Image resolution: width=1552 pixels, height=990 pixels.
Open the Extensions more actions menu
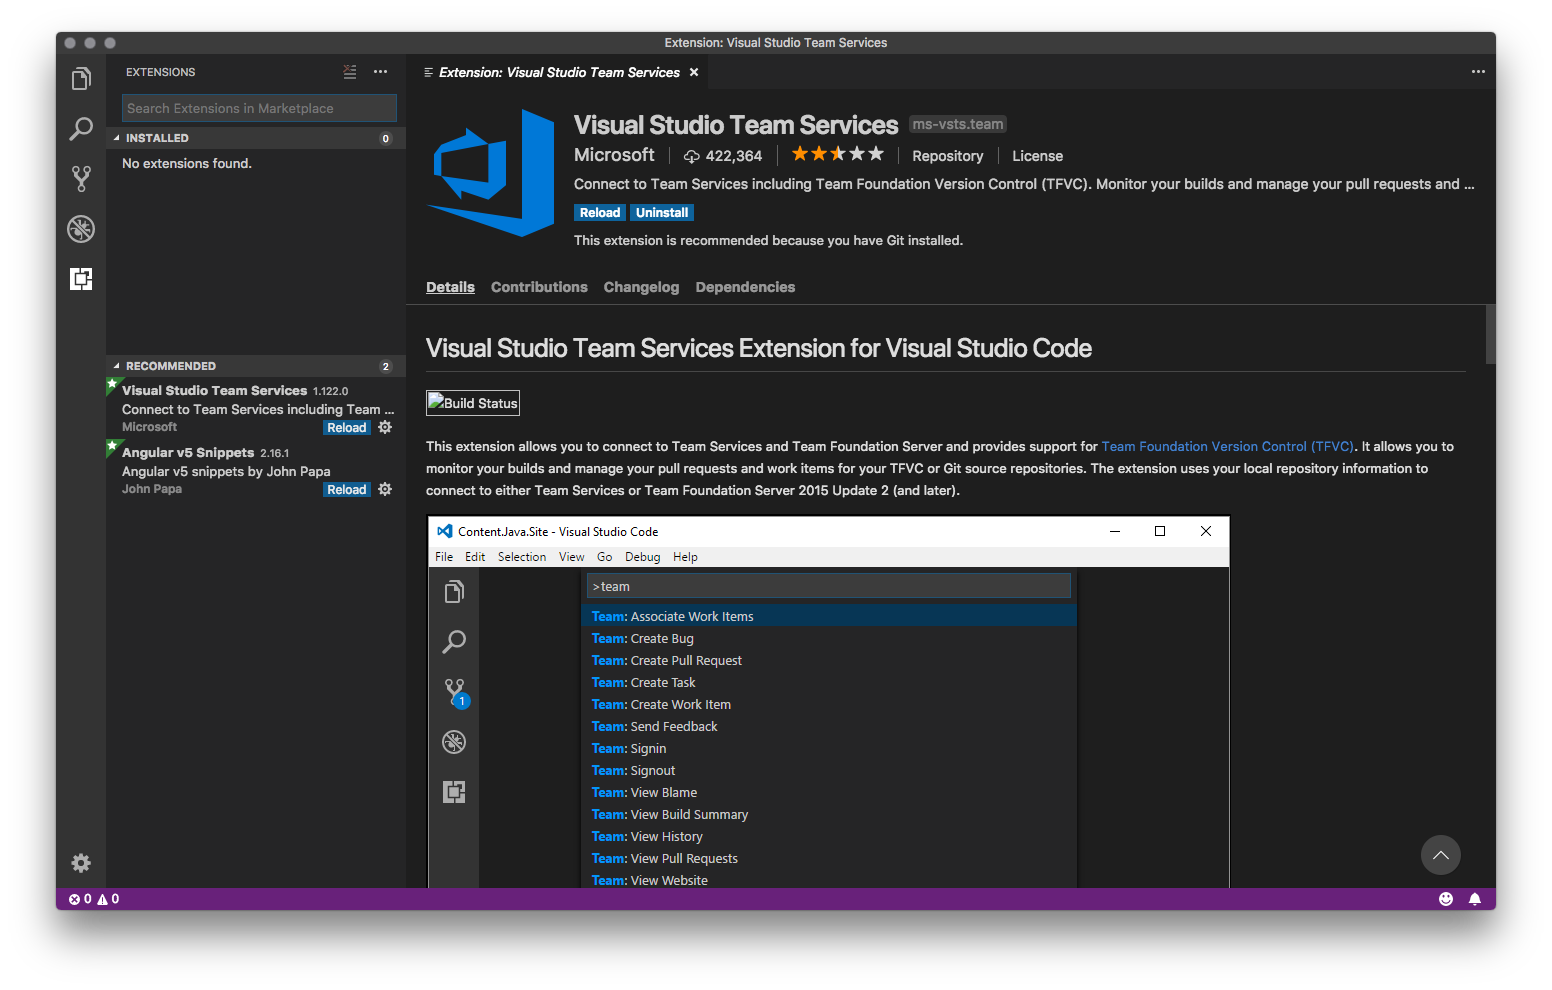(x=380, y=71)
